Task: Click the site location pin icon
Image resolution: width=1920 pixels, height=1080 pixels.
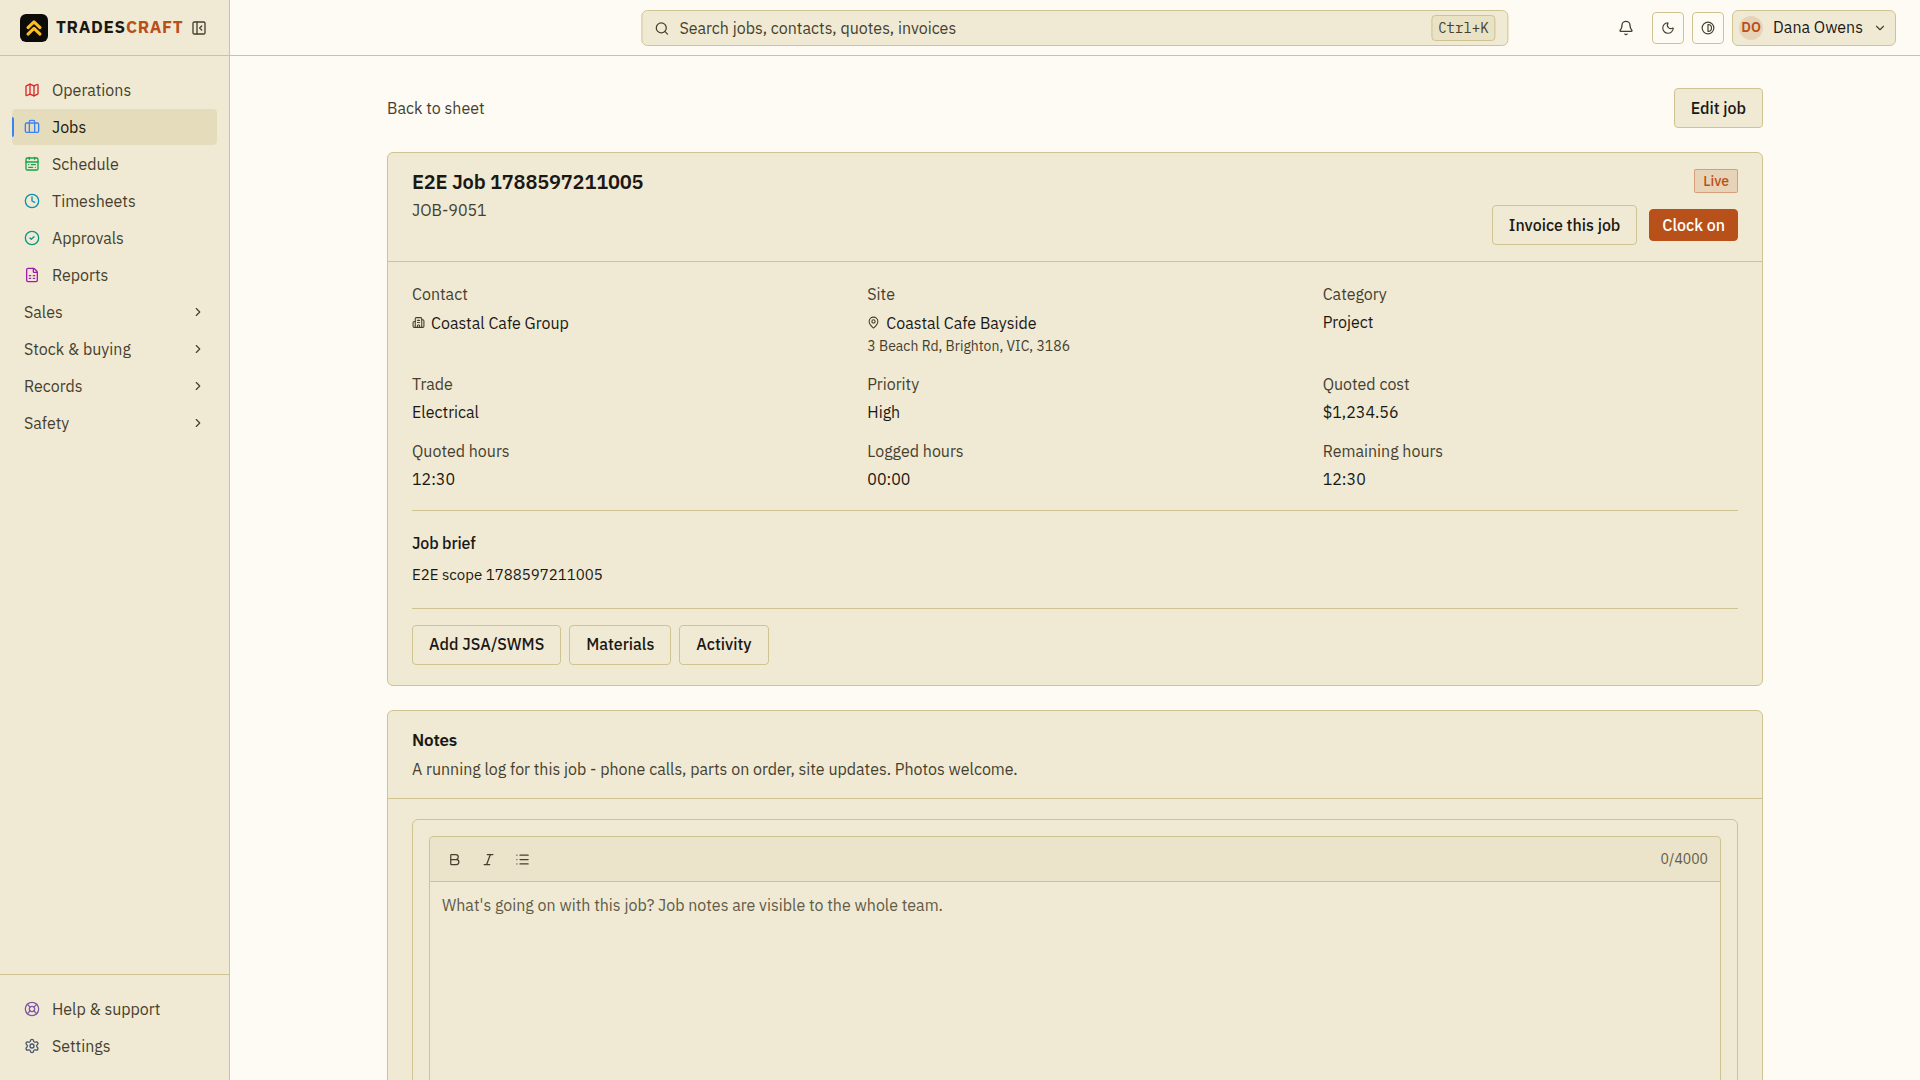Action: click(873, 323)
